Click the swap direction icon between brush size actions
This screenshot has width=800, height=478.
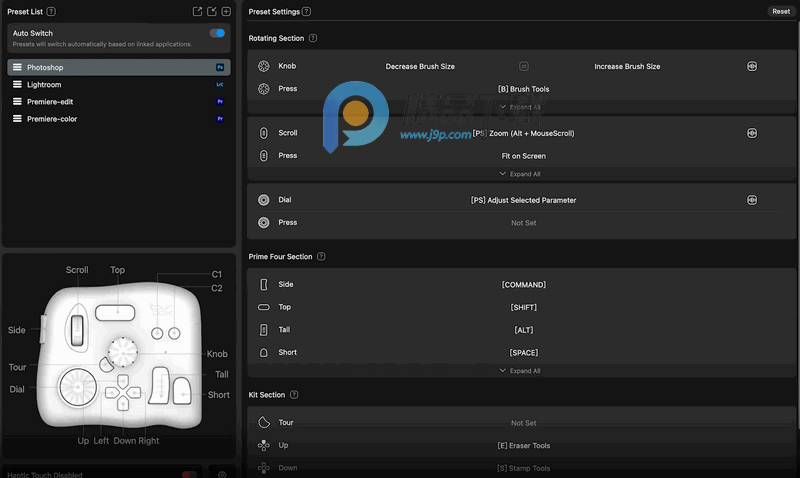523,67
